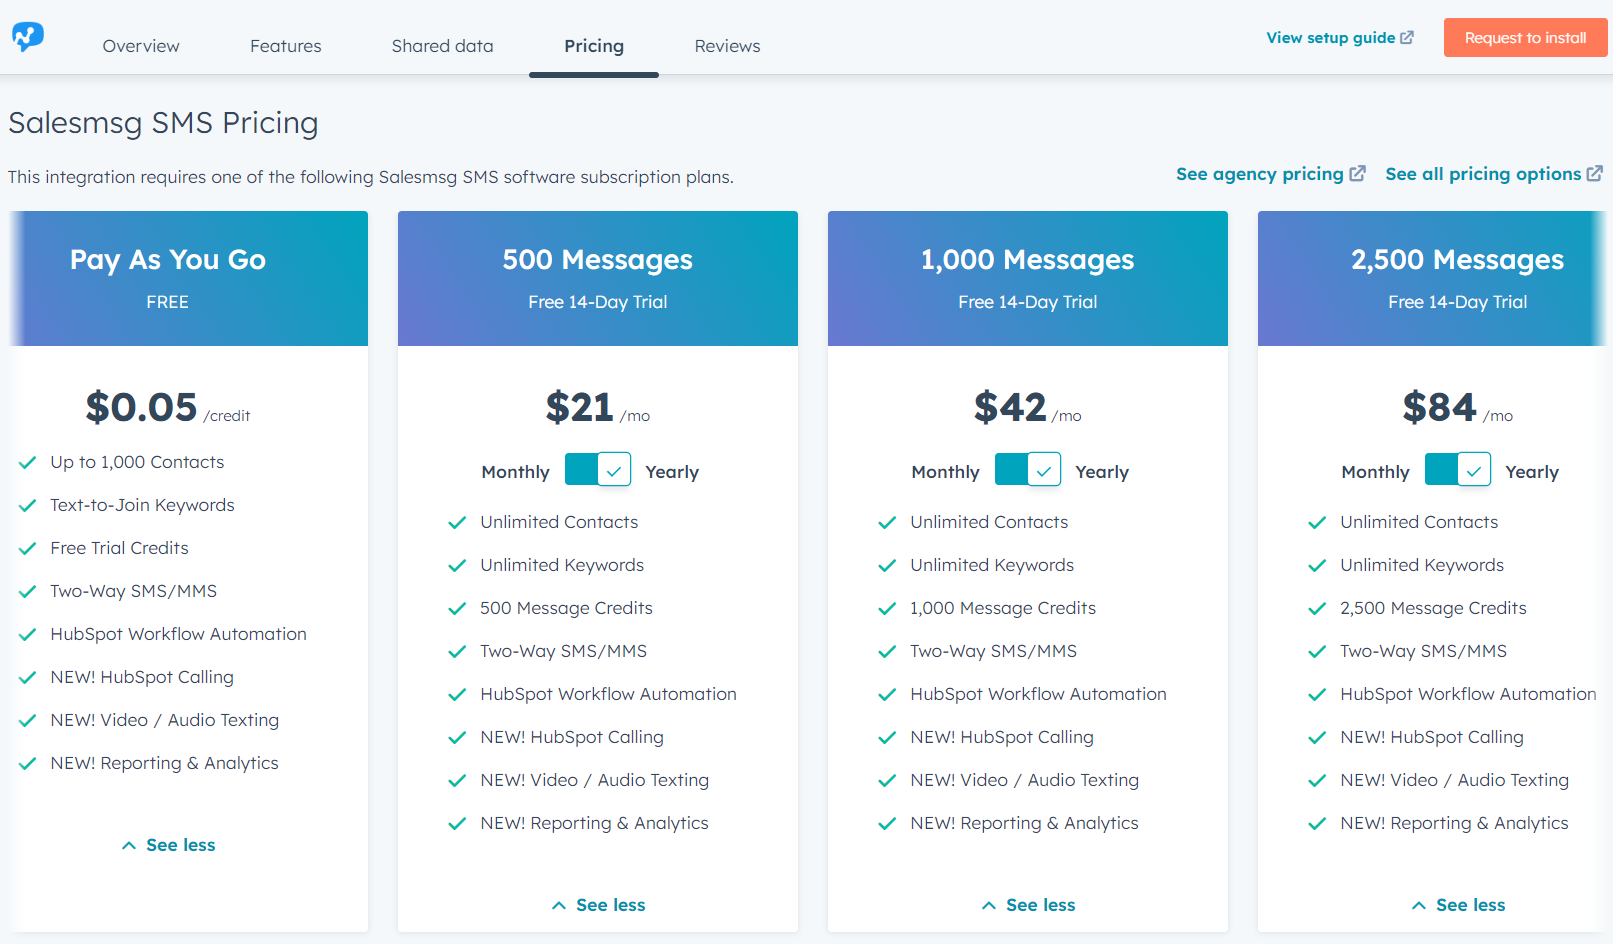Screen dimensions: 1613x944
Task: Click checkmark beside Up to 1,000 Contacts
Action: pyautogui.click(x=28, y=463)
